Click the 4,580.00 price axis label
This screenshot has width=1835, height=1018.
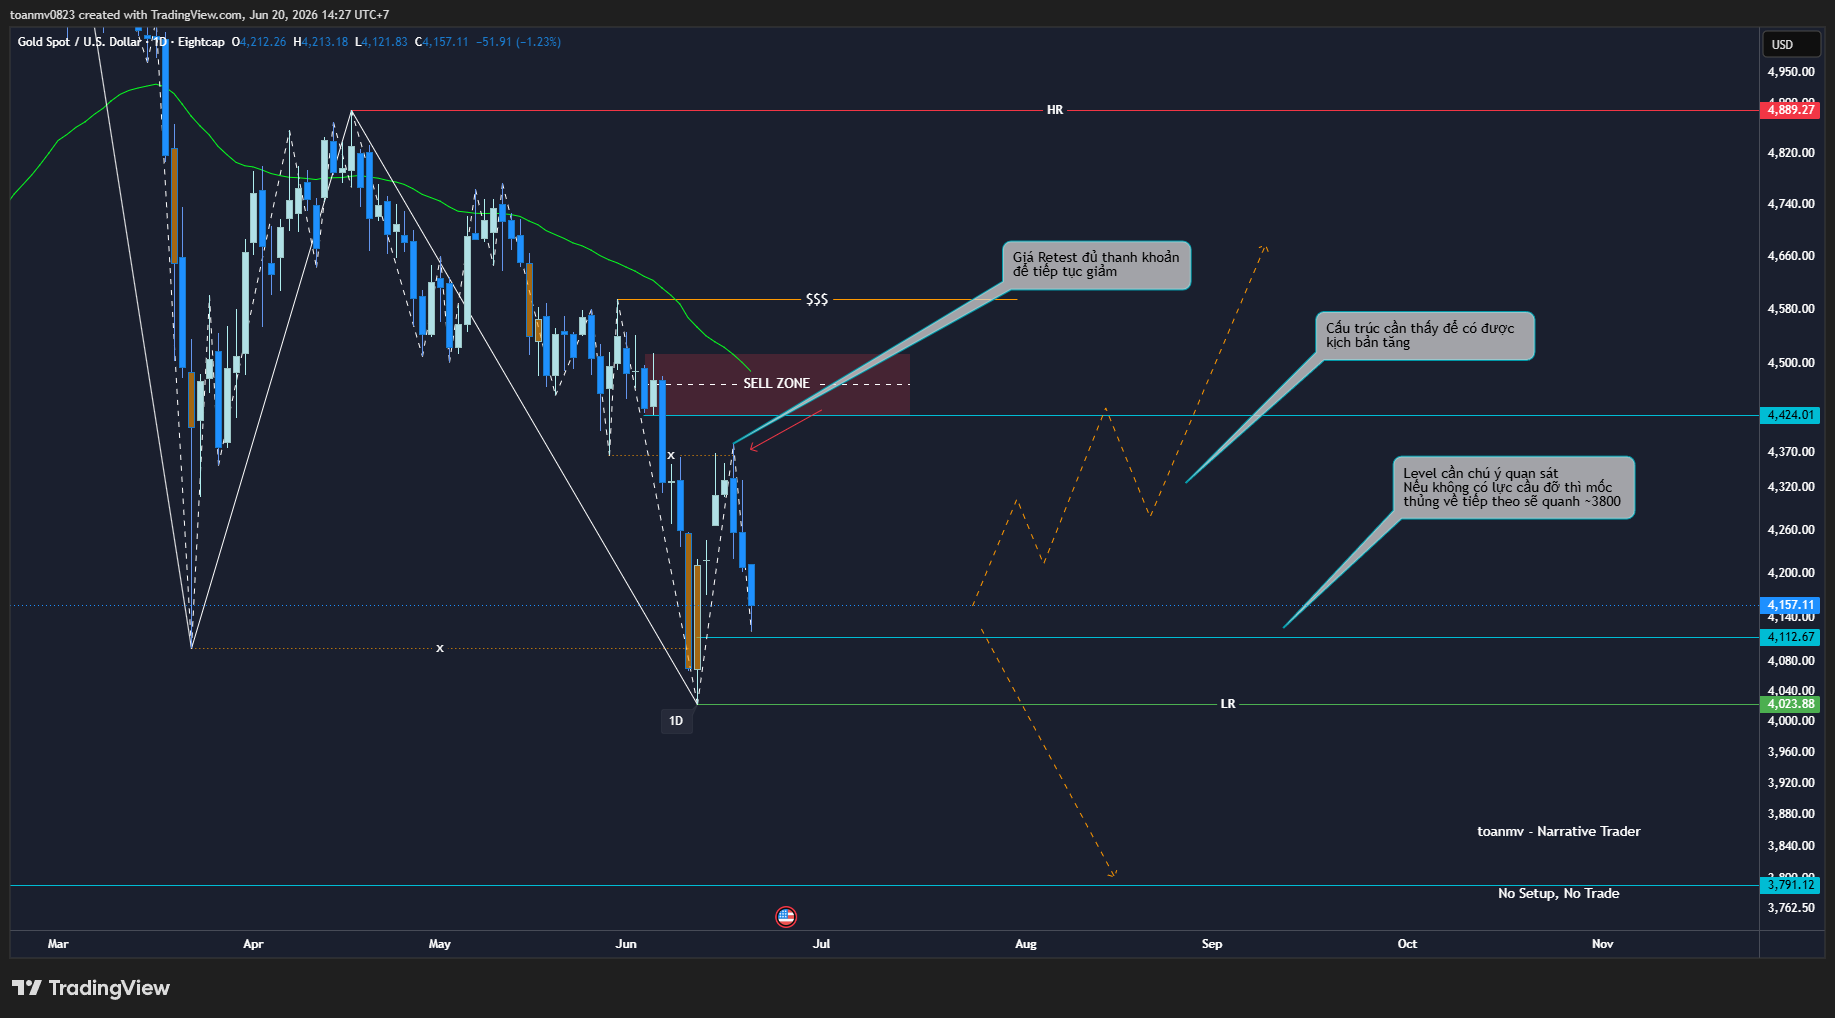1791,309
